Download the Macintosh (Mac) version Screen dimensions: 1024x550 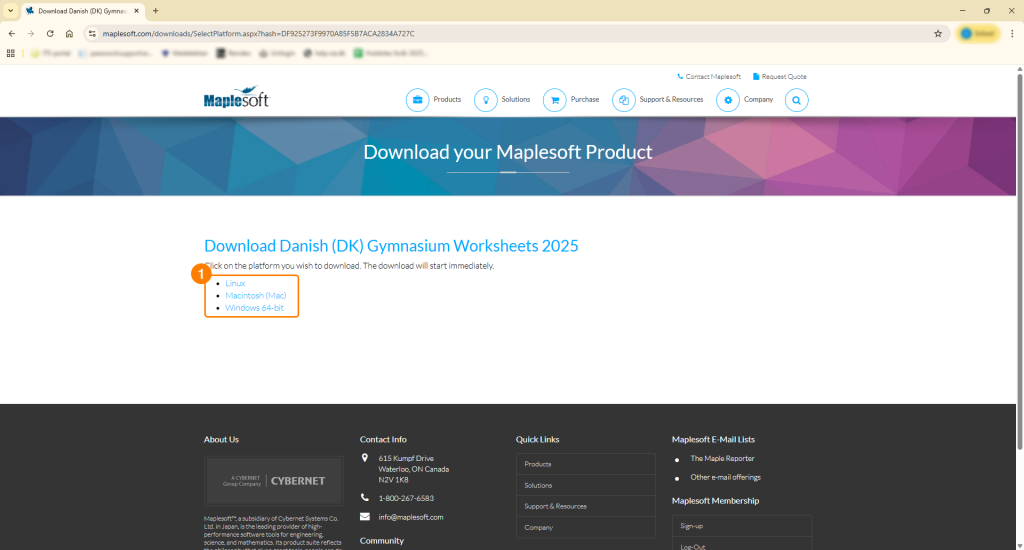(255, 295)
